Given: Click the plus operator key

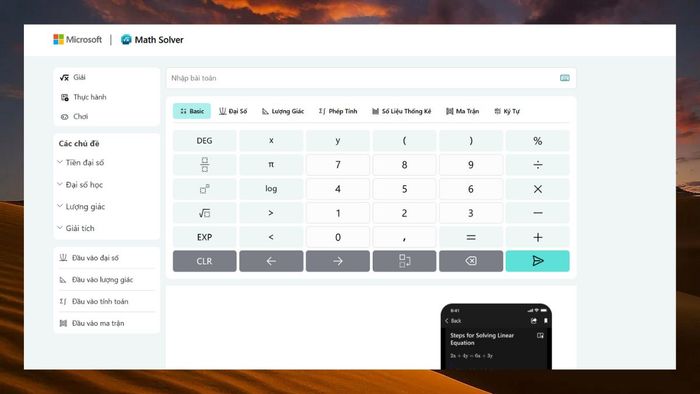Looking at the screenshot, I should coord(538,237).
